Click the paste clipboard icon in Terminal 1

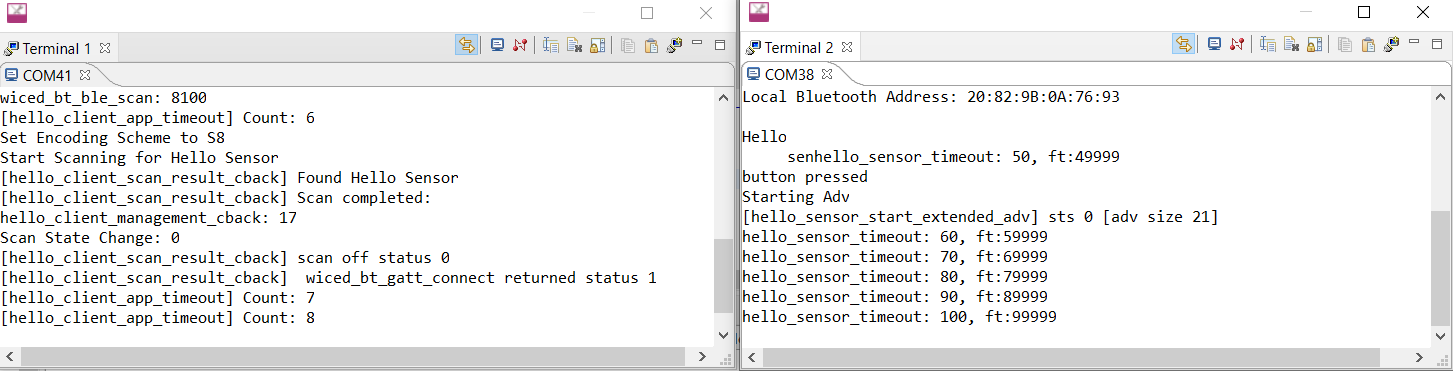click(651, 45)
